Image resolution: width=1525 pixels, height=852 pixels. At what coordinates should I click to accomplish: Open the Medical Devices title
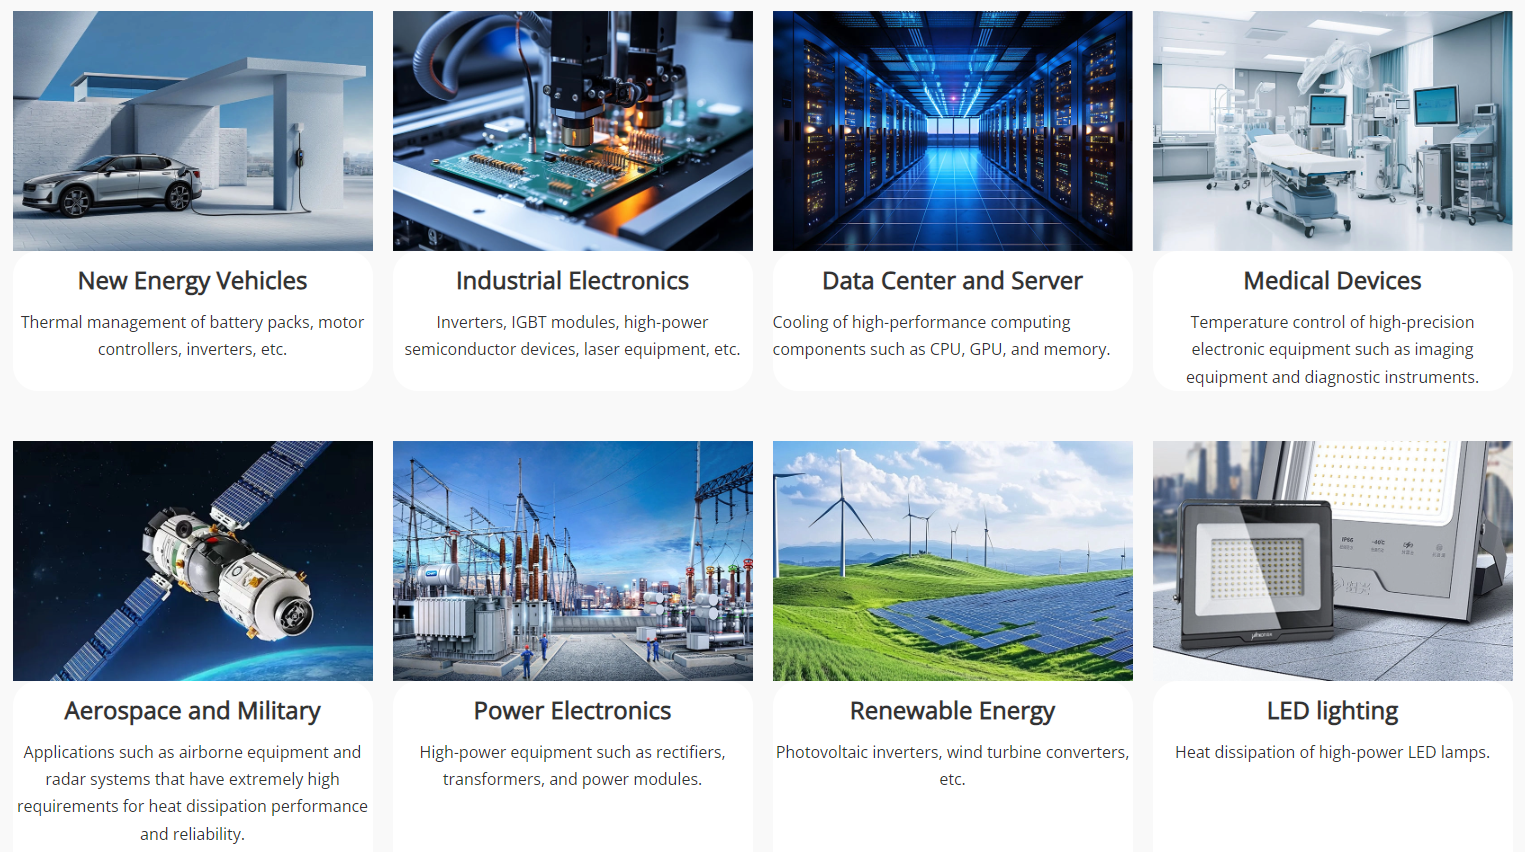coord(1333,281)
